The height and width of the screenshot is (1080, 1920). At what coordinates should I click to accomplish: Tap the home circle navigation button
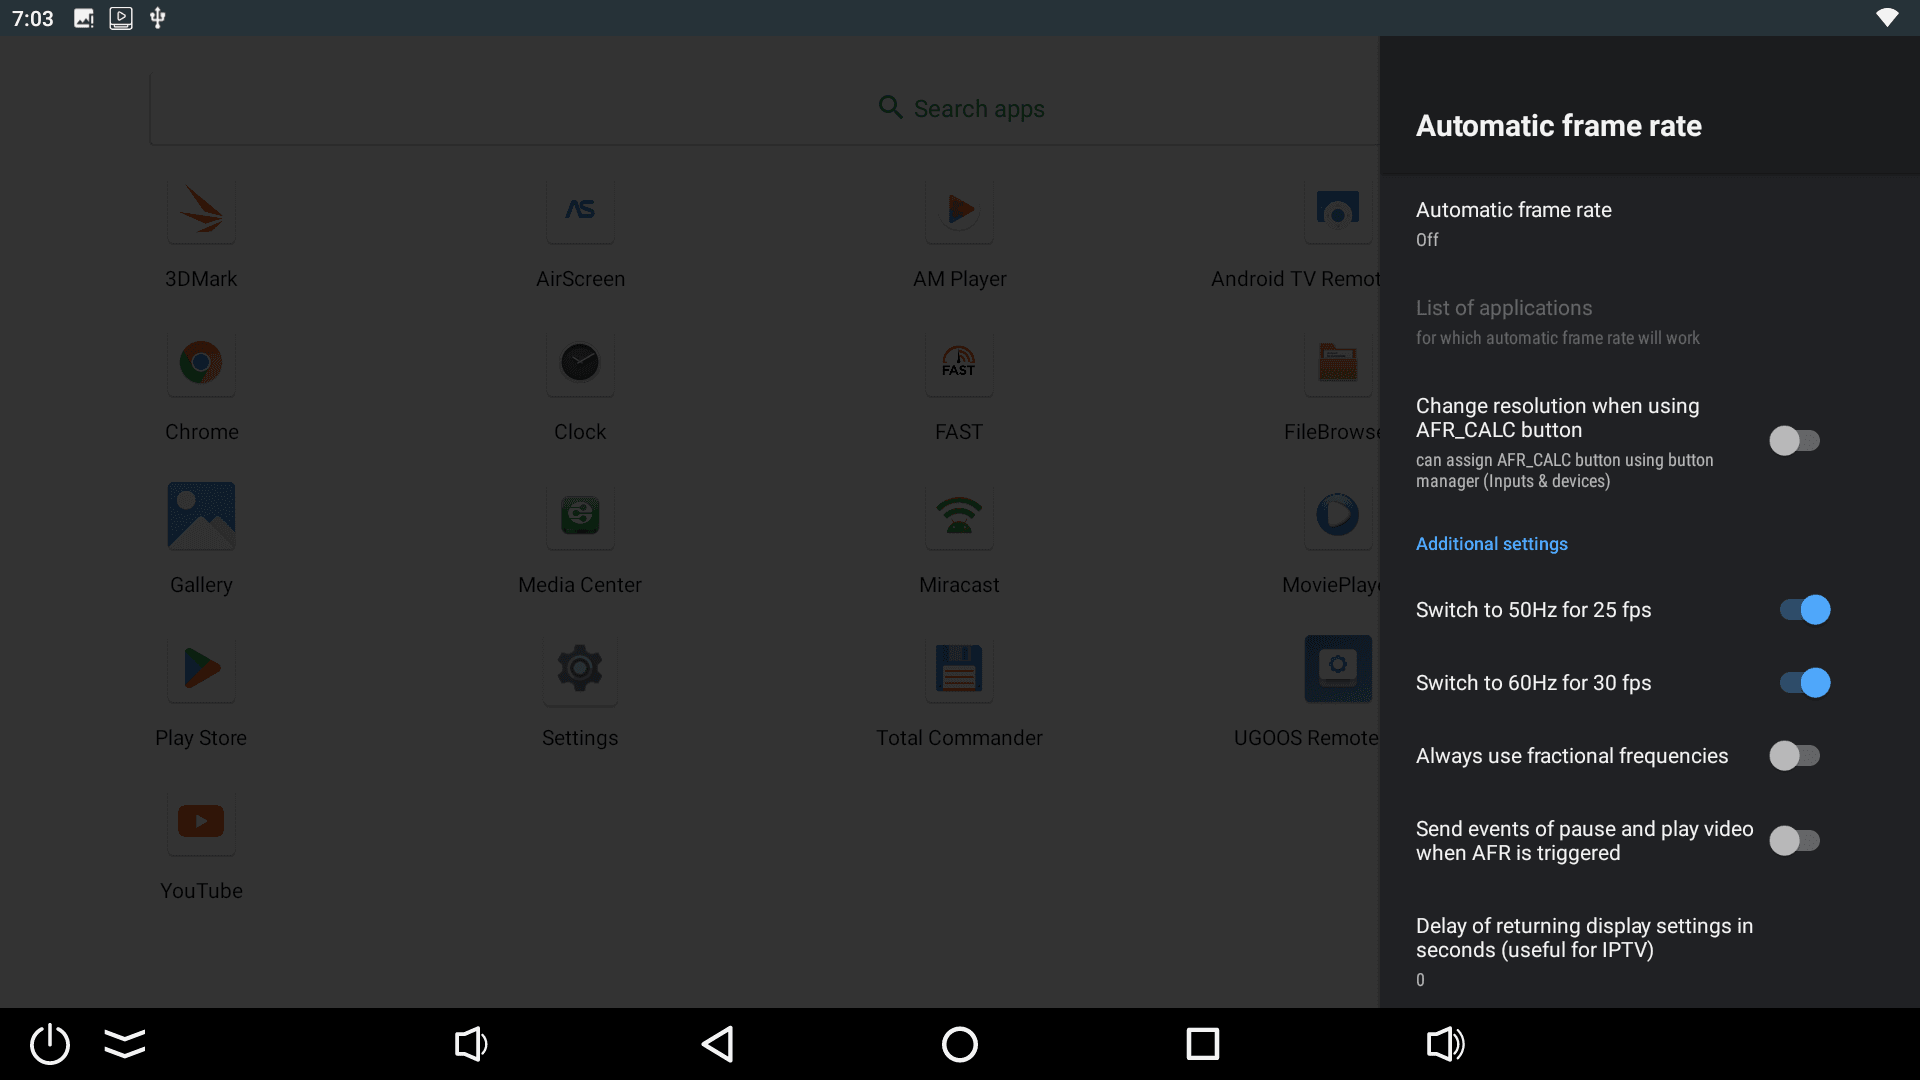(960, 1044)
